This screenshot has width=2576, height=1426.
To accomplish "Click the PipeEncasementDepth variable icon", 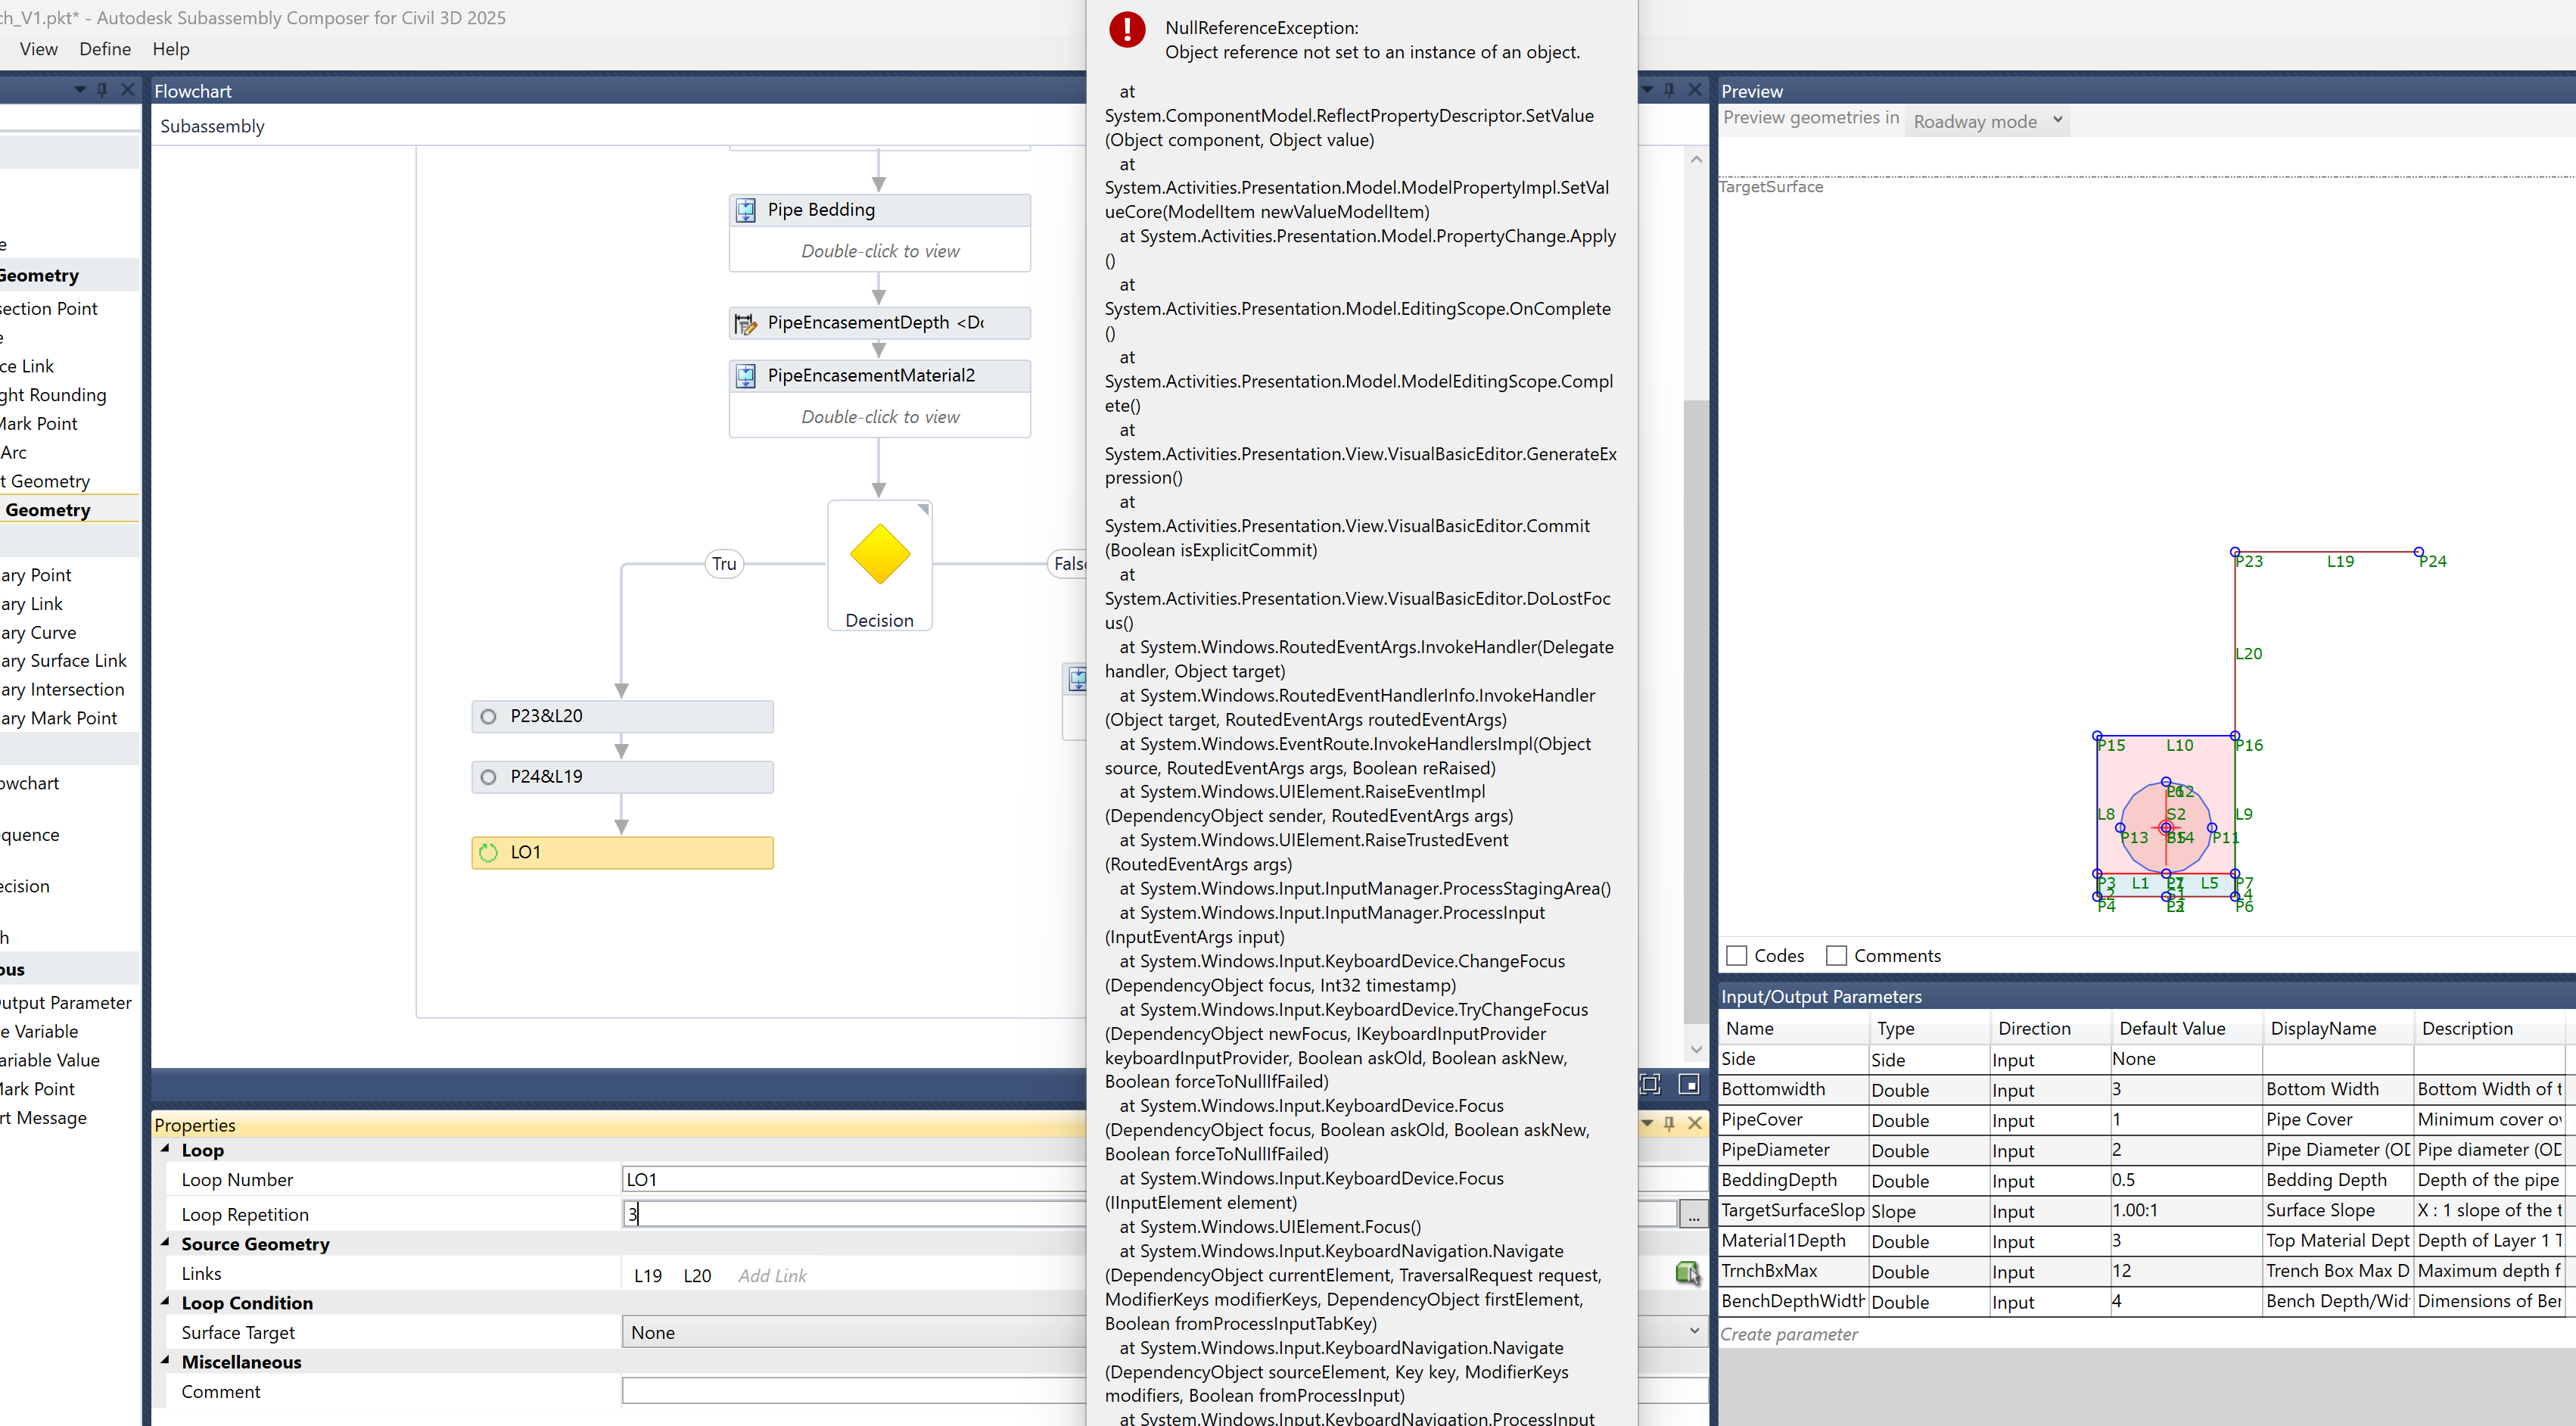I will tap(746, 323).
